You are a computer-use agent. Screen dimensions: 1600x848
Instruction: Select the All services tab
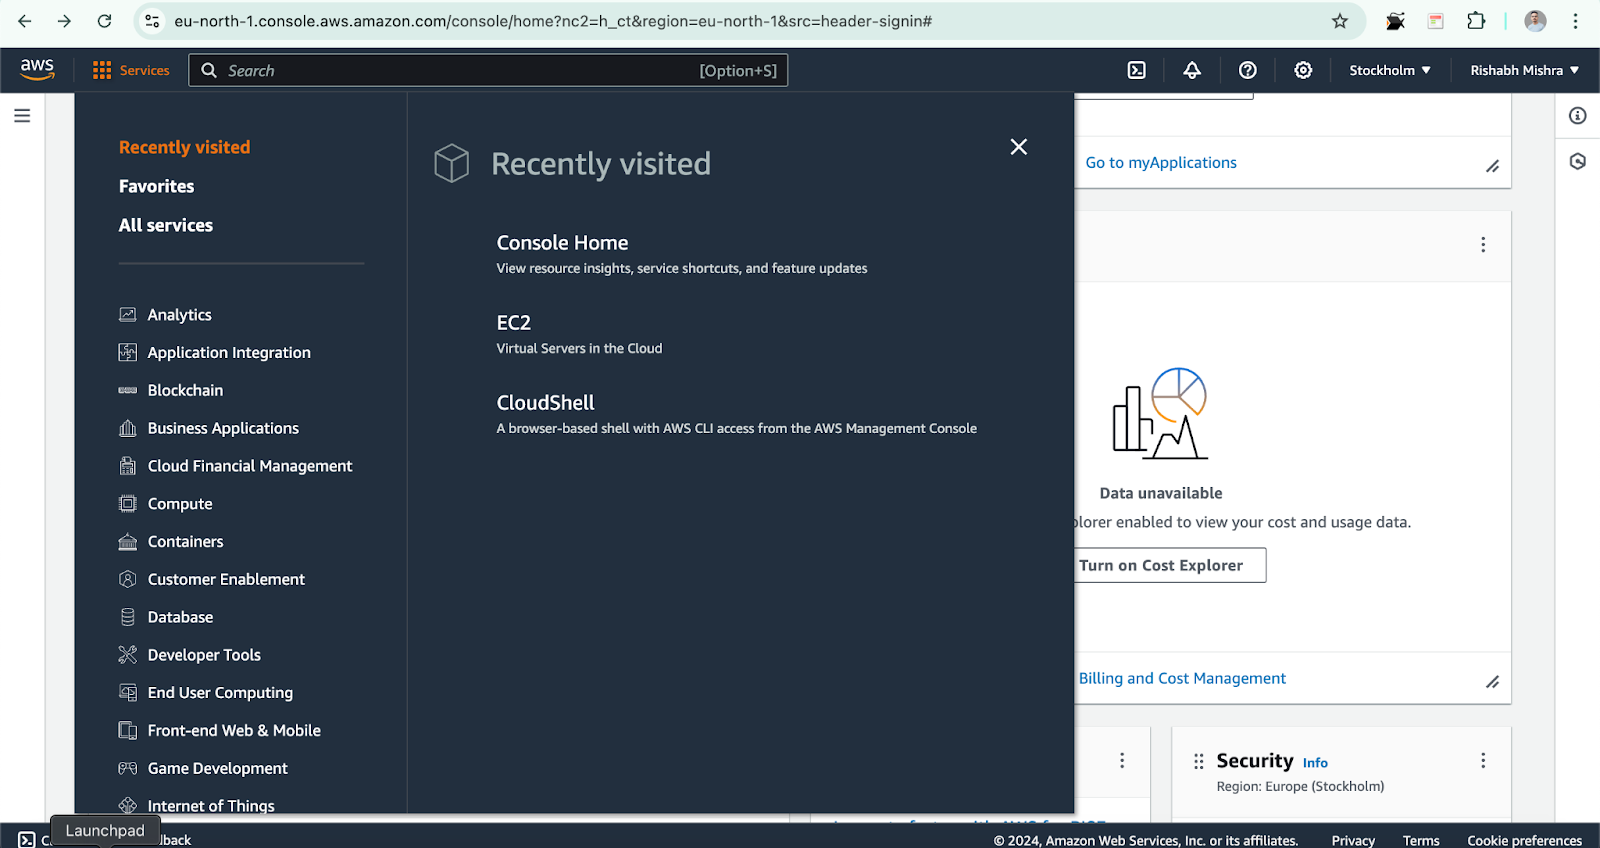166,225
